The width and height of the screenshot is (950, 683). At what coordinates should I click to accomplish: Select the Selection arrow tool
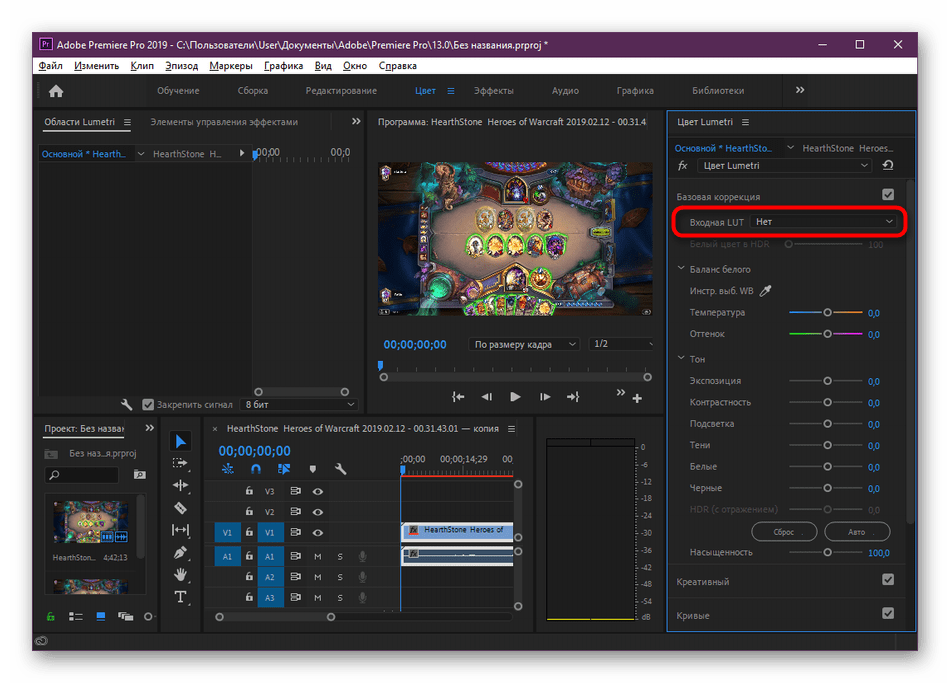(180, 441)
